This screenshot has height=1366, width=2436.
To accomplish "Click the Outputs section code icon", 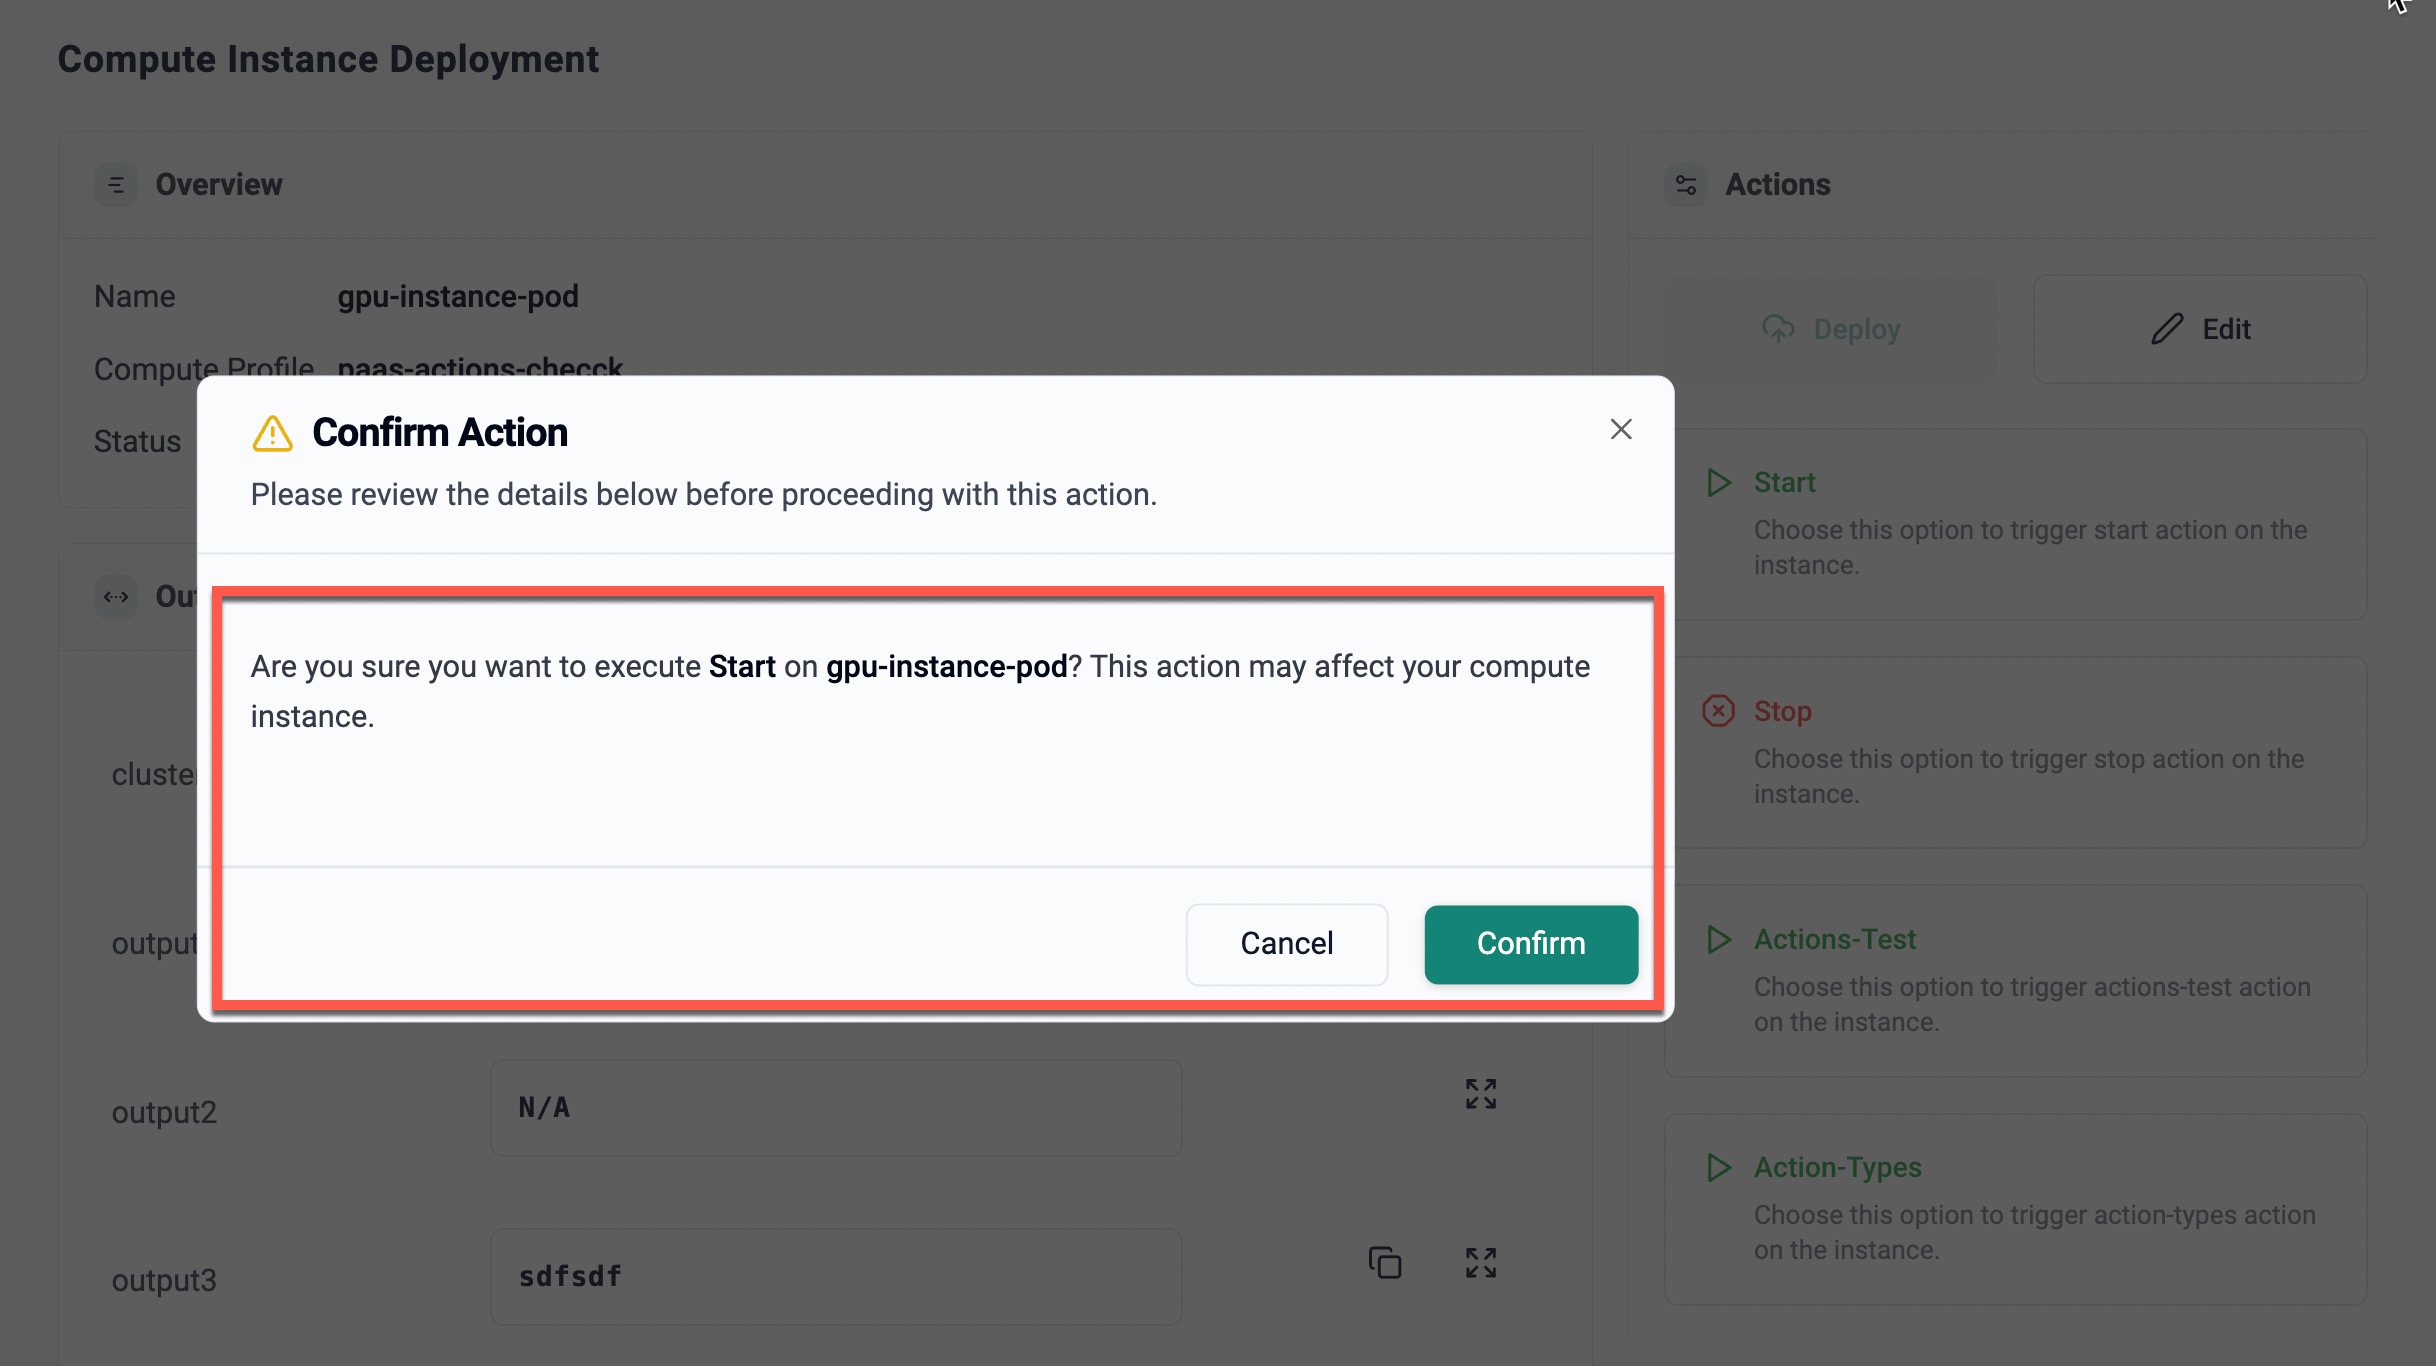I will pyautogui.click(x=116, y=597).
